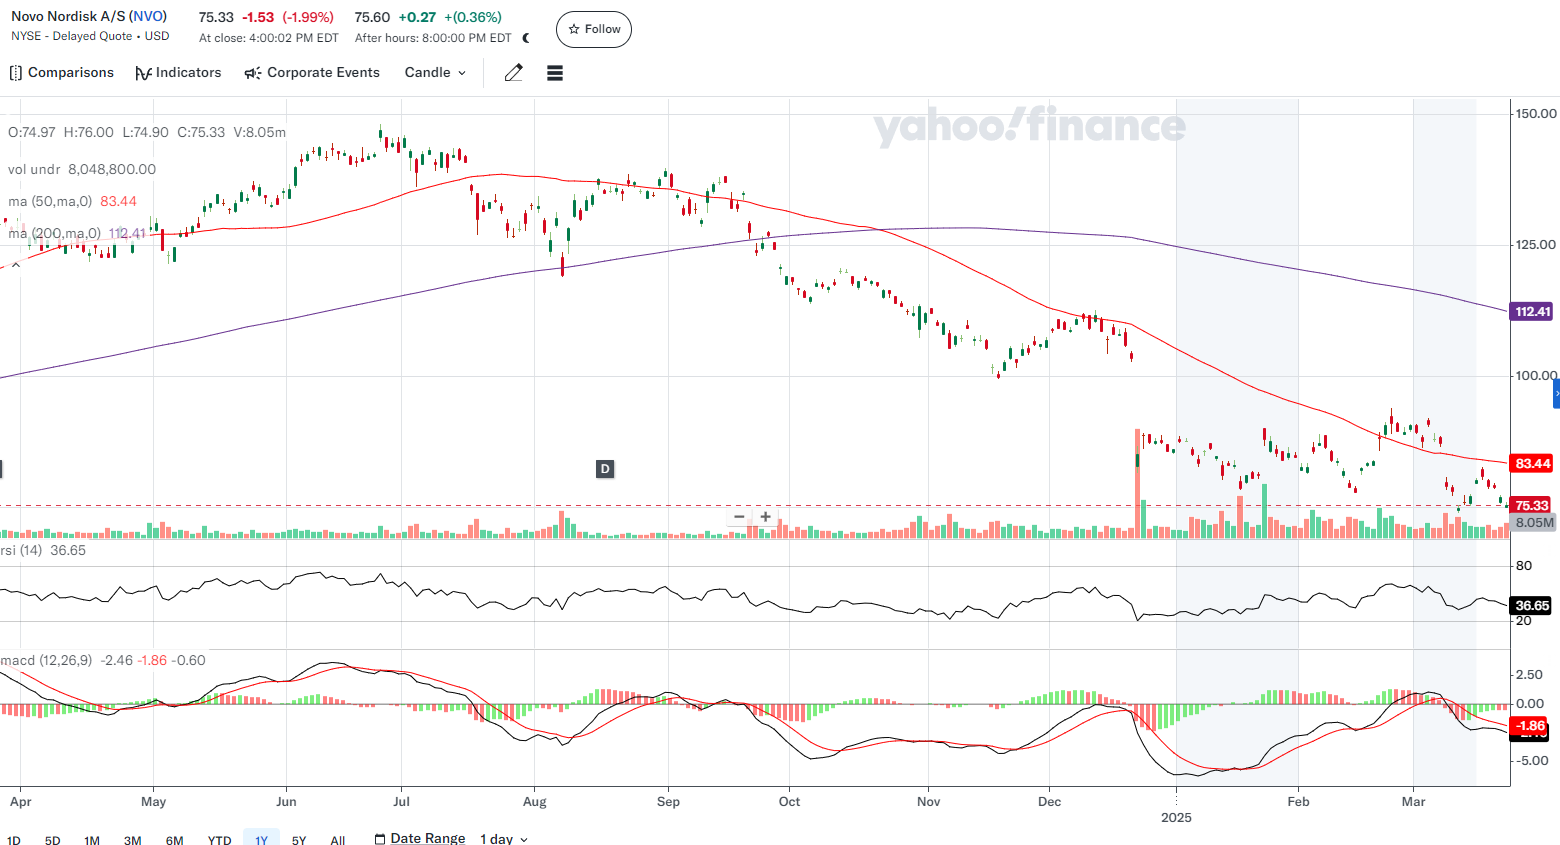Open the Indicators menu
Image resolution: width=1560 pixels, height=845 pixels.
(178, 73)
